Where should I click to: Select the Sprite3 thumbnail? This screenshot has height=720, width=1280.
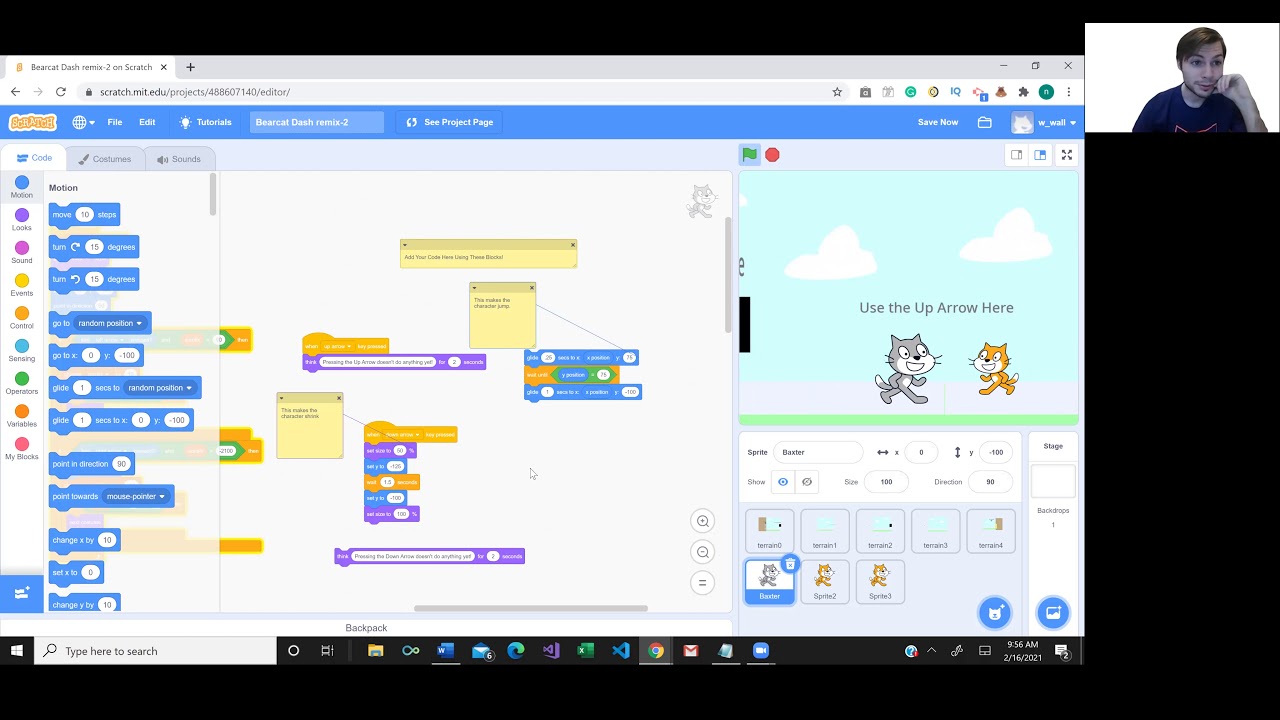[x=880, y=582]
